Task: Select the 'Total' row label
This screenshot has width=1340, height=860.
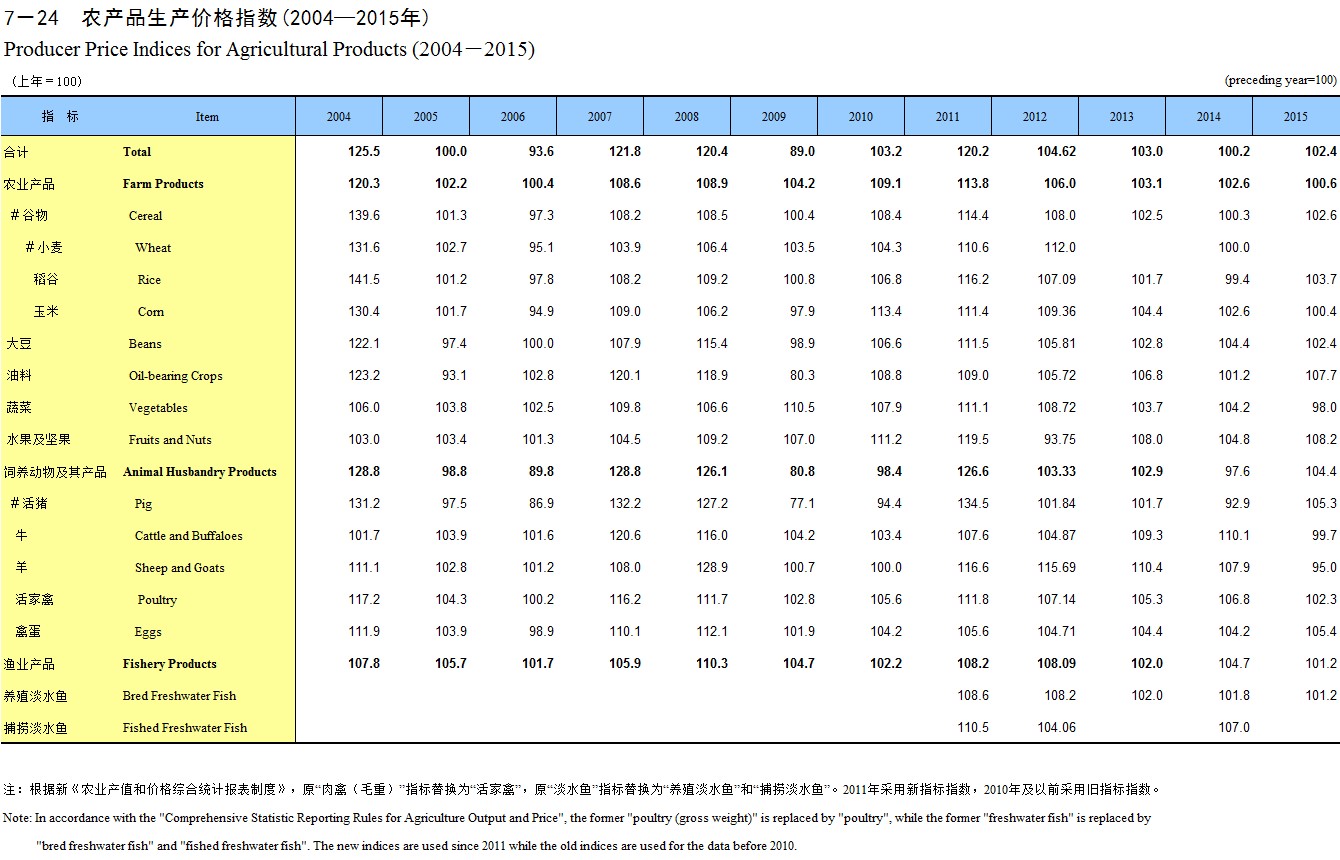Action: coord(137,152)
